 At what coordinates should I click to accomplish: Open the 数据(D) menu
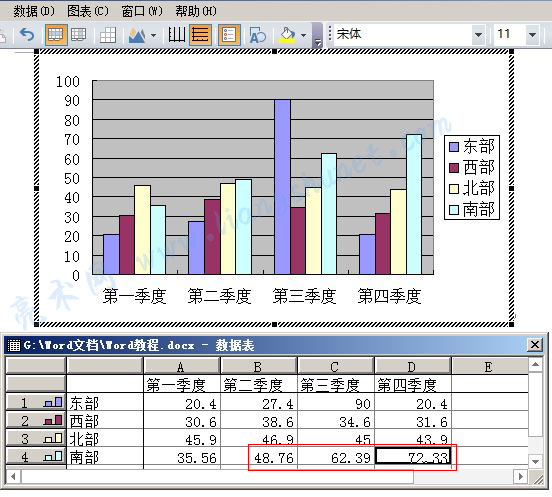point(34,11)
